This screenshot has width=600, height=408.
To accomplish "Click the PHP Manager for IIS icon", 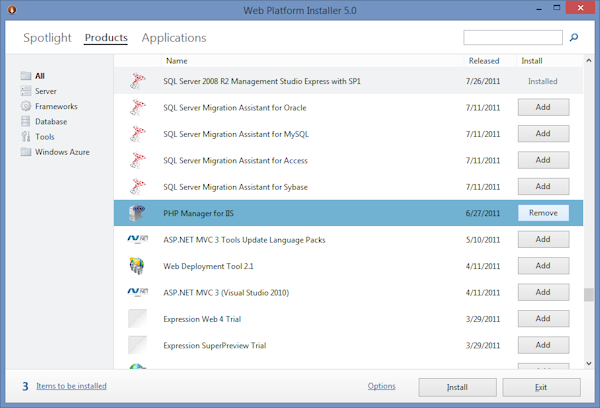I will click(x=137, y=213).
